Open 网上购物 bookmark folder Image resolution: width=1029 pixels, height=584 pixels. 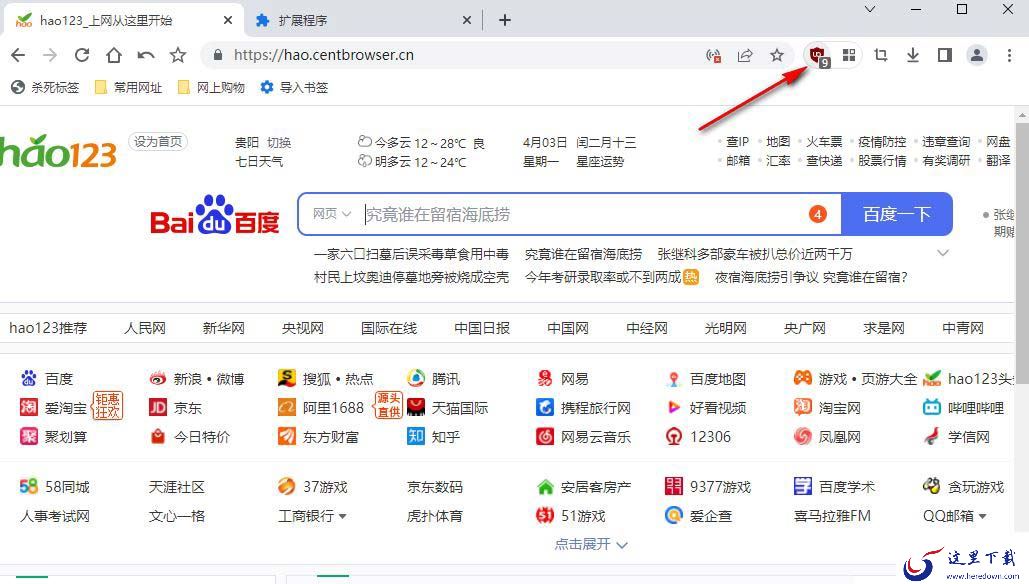tap(211, 87)
